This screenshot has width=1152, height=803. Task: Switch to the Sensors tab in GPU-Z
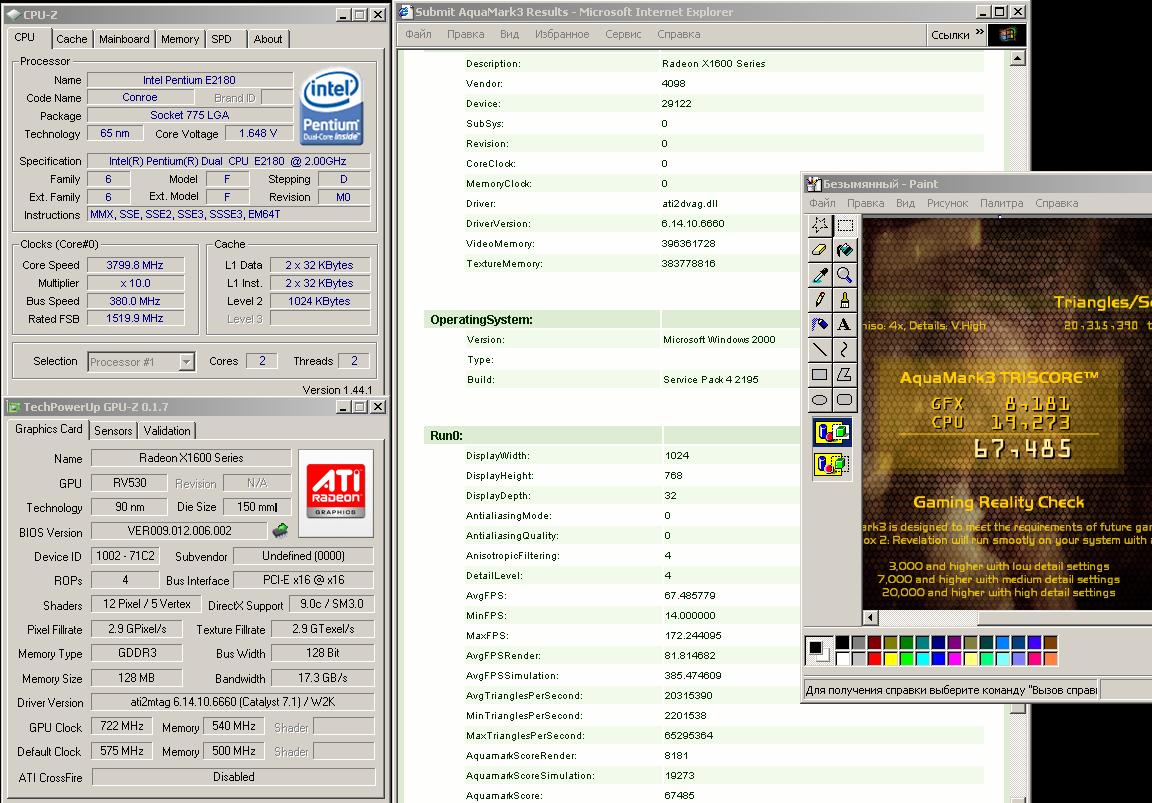click(x=113, y=431)
